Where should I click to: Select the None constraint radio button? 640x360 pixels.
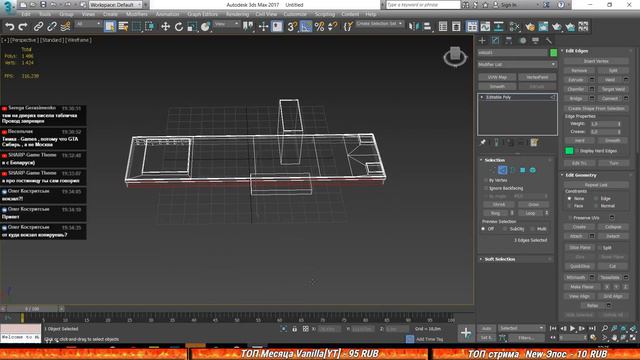[x=570, y=198]
